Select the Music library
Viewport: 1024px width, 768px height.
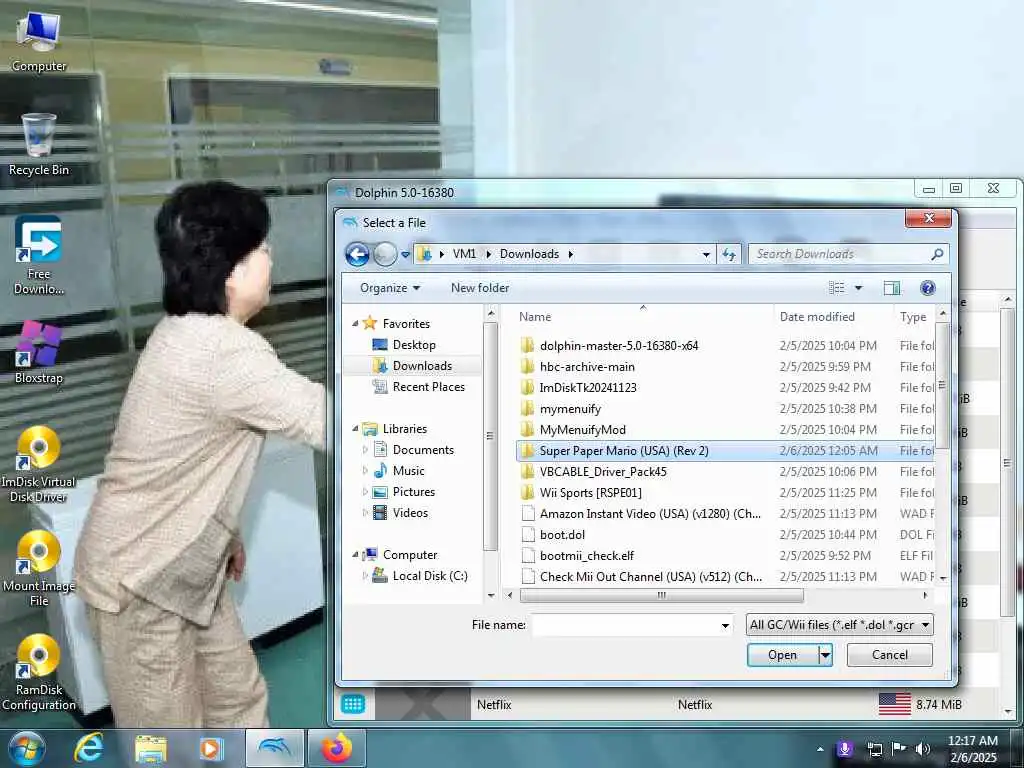pyautogui.click(x=408, y=471)
